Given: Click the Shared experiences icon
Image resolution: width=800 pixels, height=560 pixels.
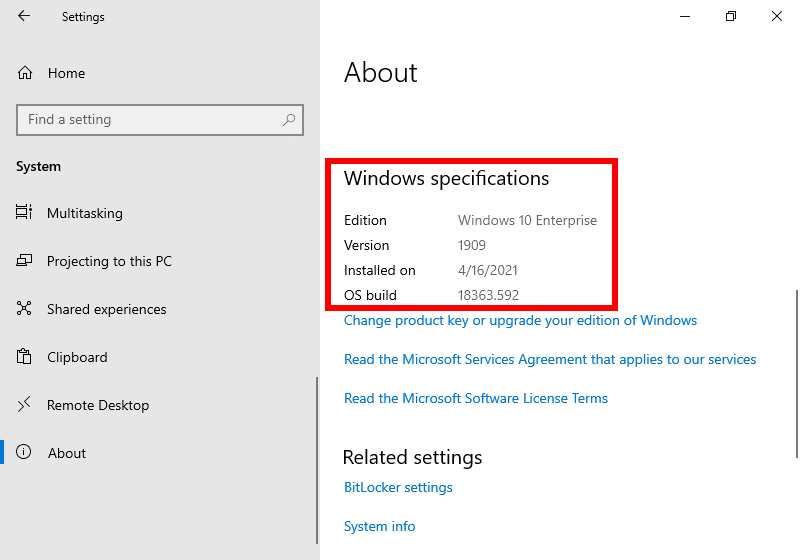Looking at the screenshot, I should (x=25, y=309).
